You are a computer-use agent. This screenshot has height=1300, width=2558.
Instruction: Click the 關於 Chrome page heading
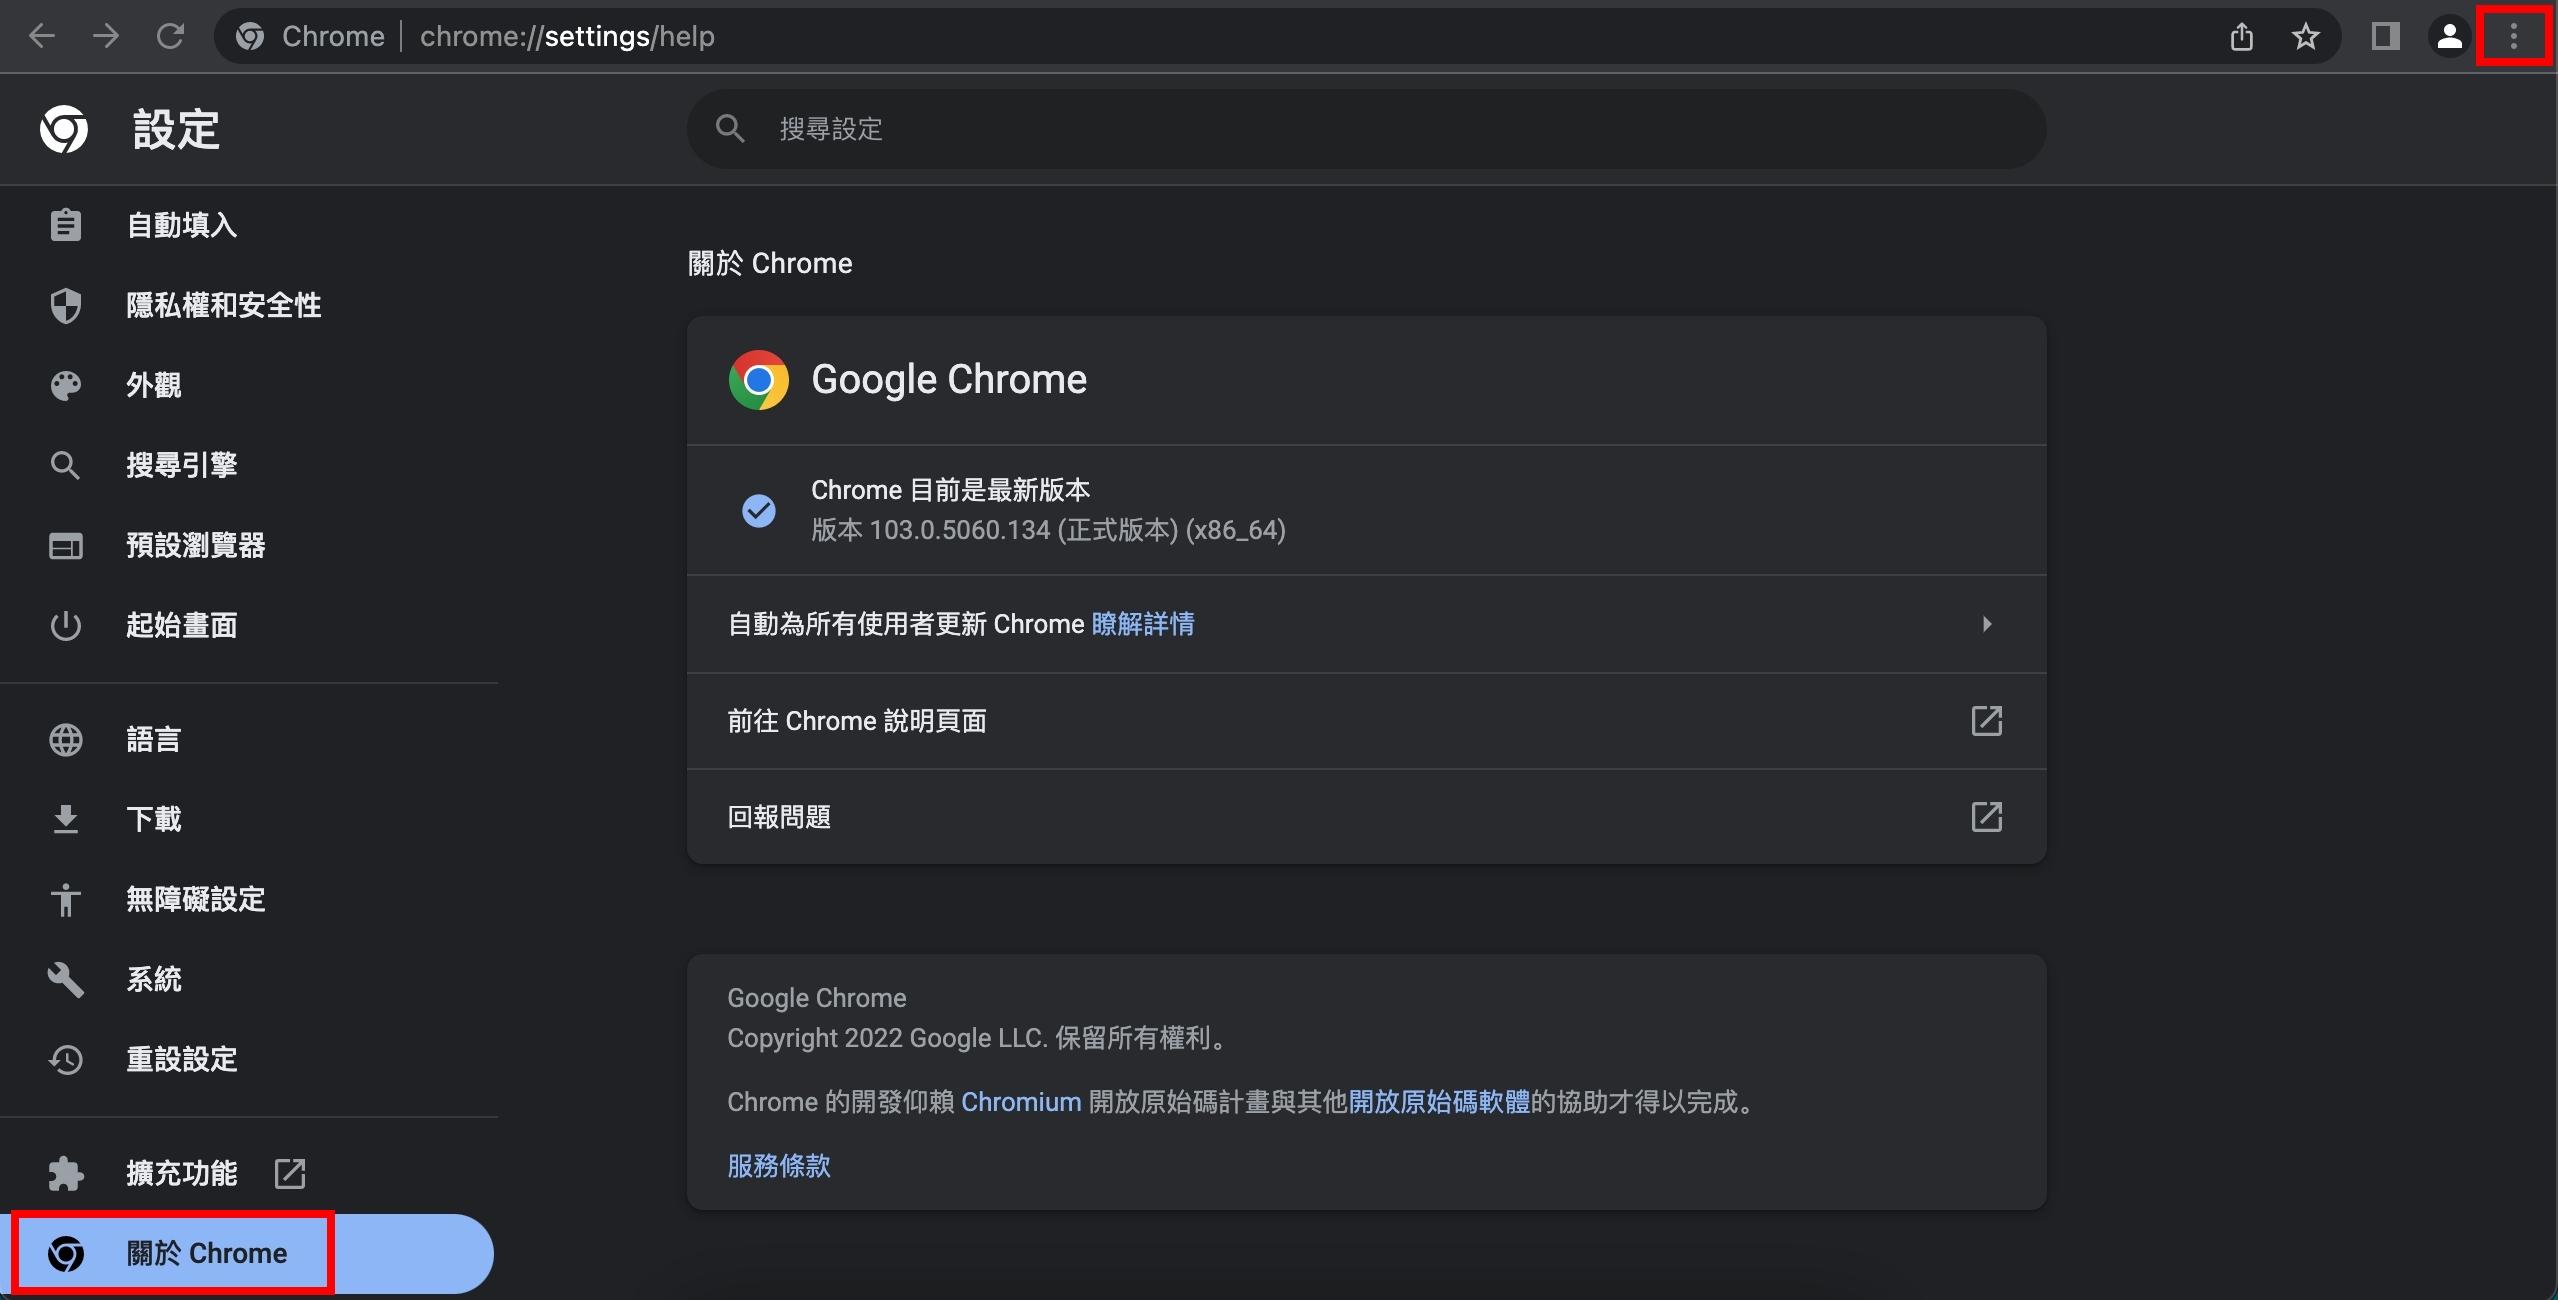(770, 263)
